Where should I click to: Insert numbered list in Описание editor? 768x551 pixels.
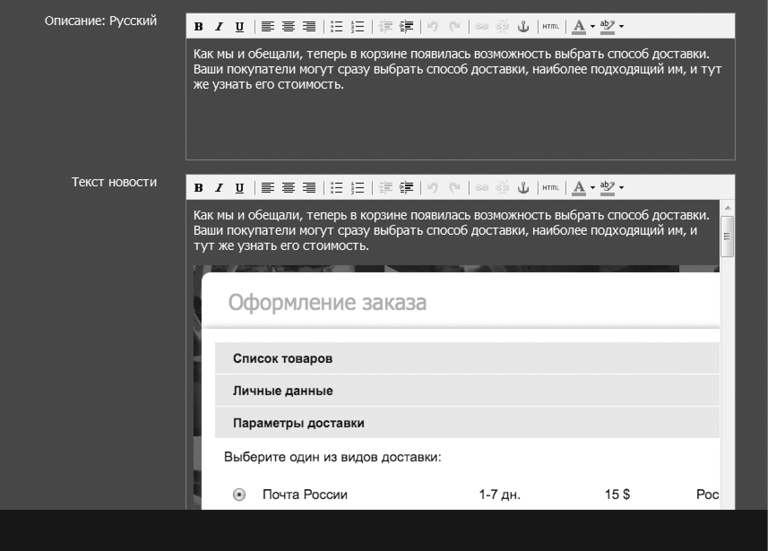coord(358,26)
